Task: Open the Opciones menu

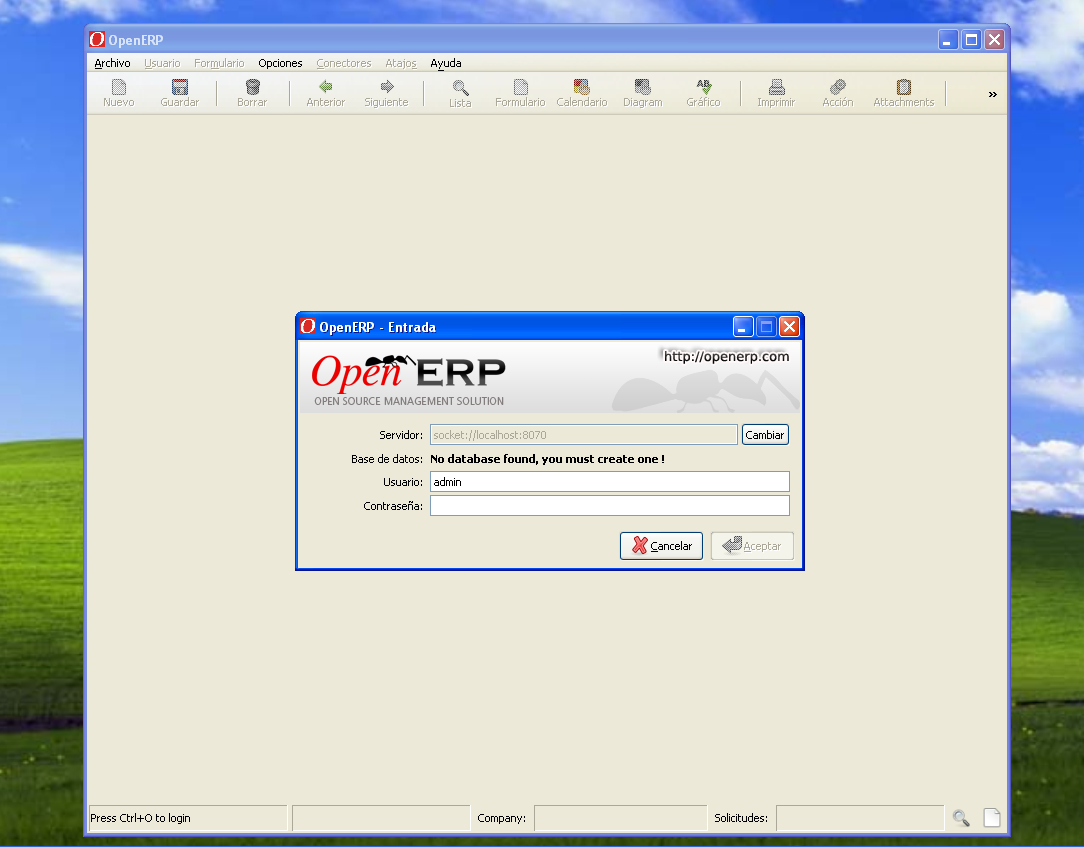Action: [280, 63]
